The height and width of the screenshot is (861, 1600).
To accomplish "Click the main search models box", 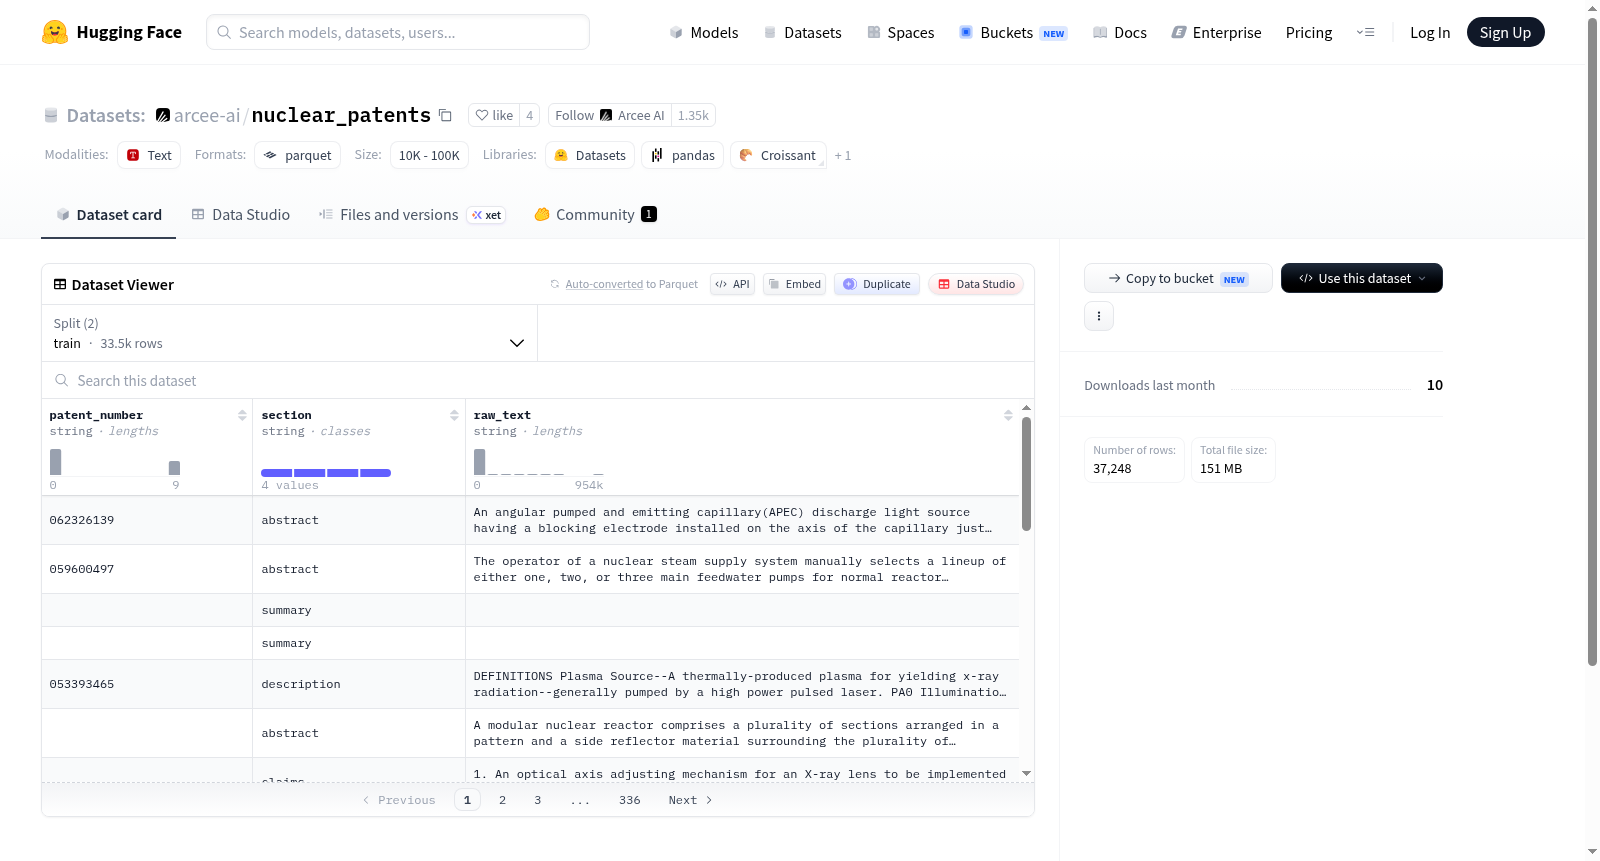I will click(398, 32).
